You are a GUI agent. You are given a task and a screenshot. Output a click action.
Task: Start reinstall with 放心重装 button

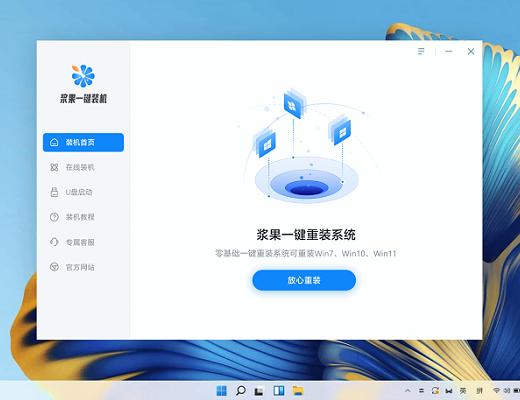[304, 280]
